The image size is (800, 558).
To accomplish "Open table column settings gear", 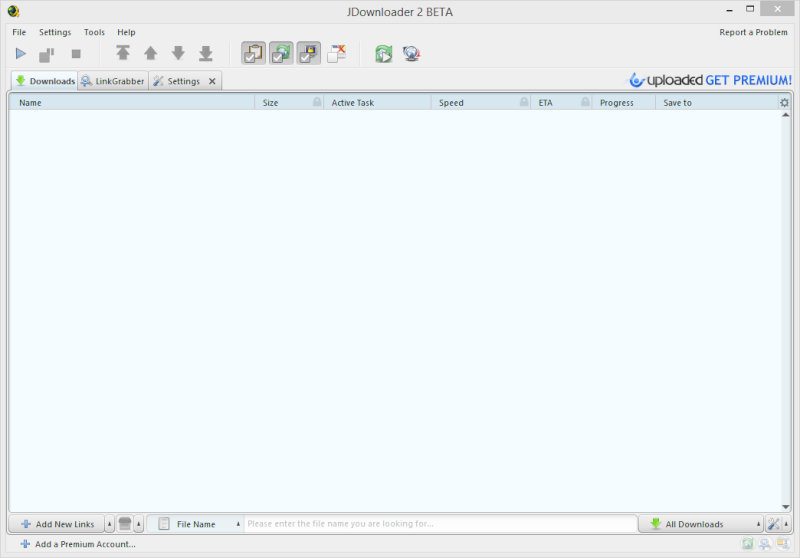I will click(x=785, y=103).
